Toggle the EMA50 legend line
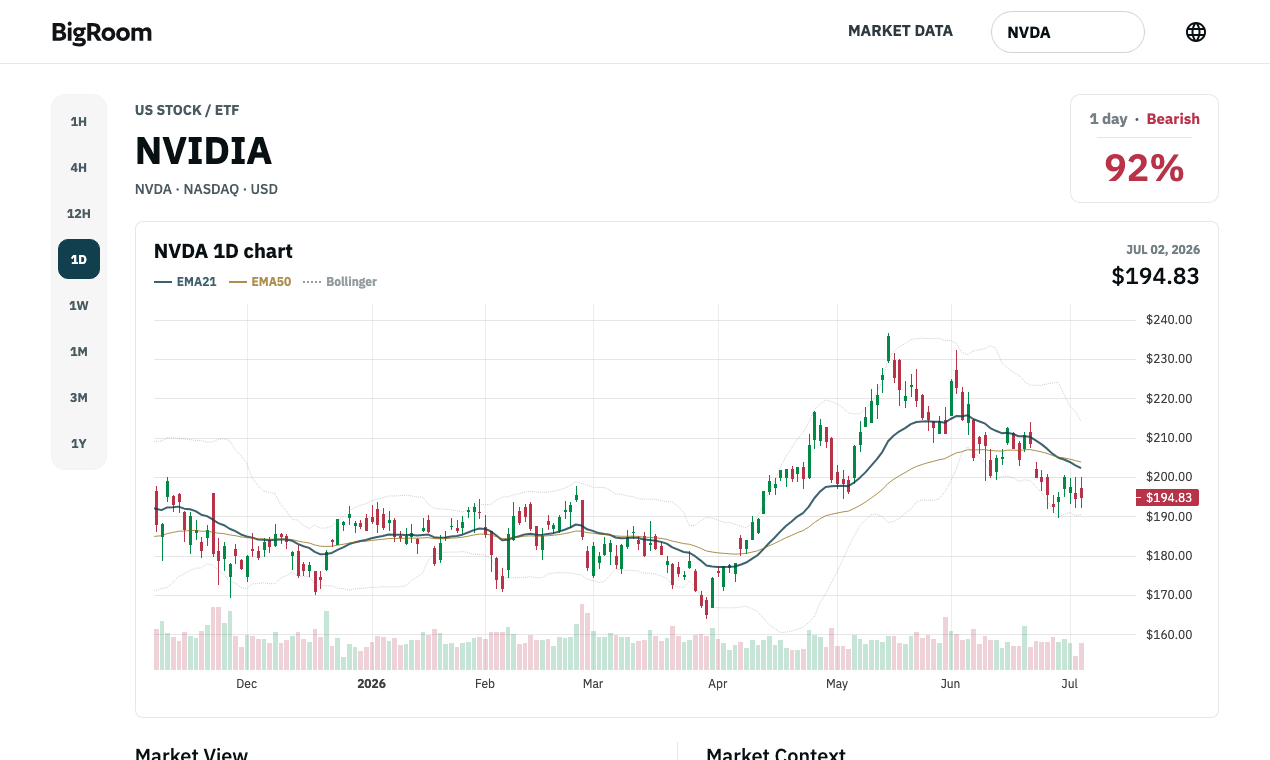The height and width of the screenshot is (760, 1270). 260,282
